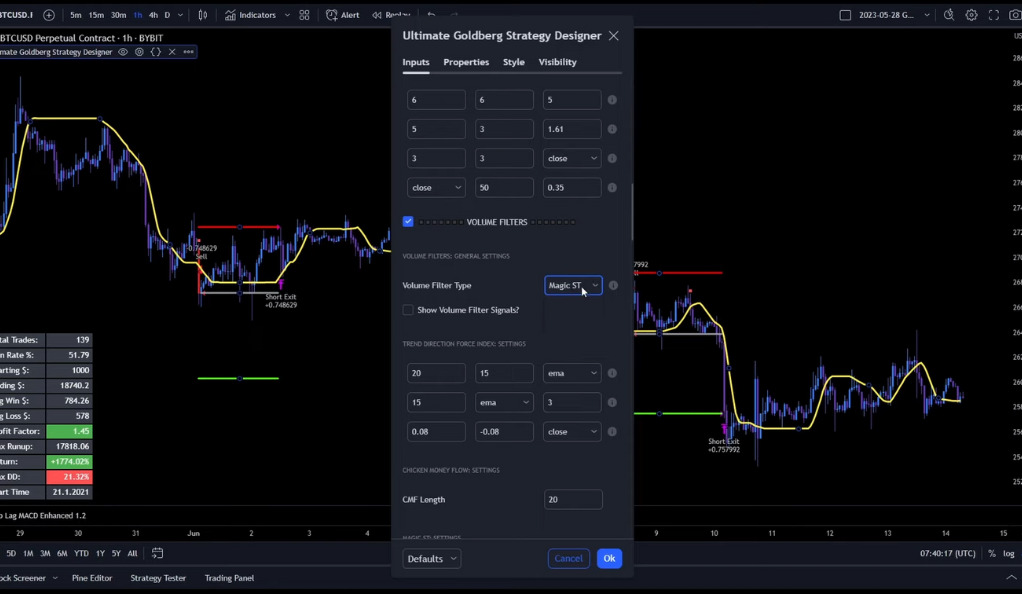This screenshot has height=594, width=1022.
Task: Show info for first row with 6, 6, 5
Action: point(612,100)
